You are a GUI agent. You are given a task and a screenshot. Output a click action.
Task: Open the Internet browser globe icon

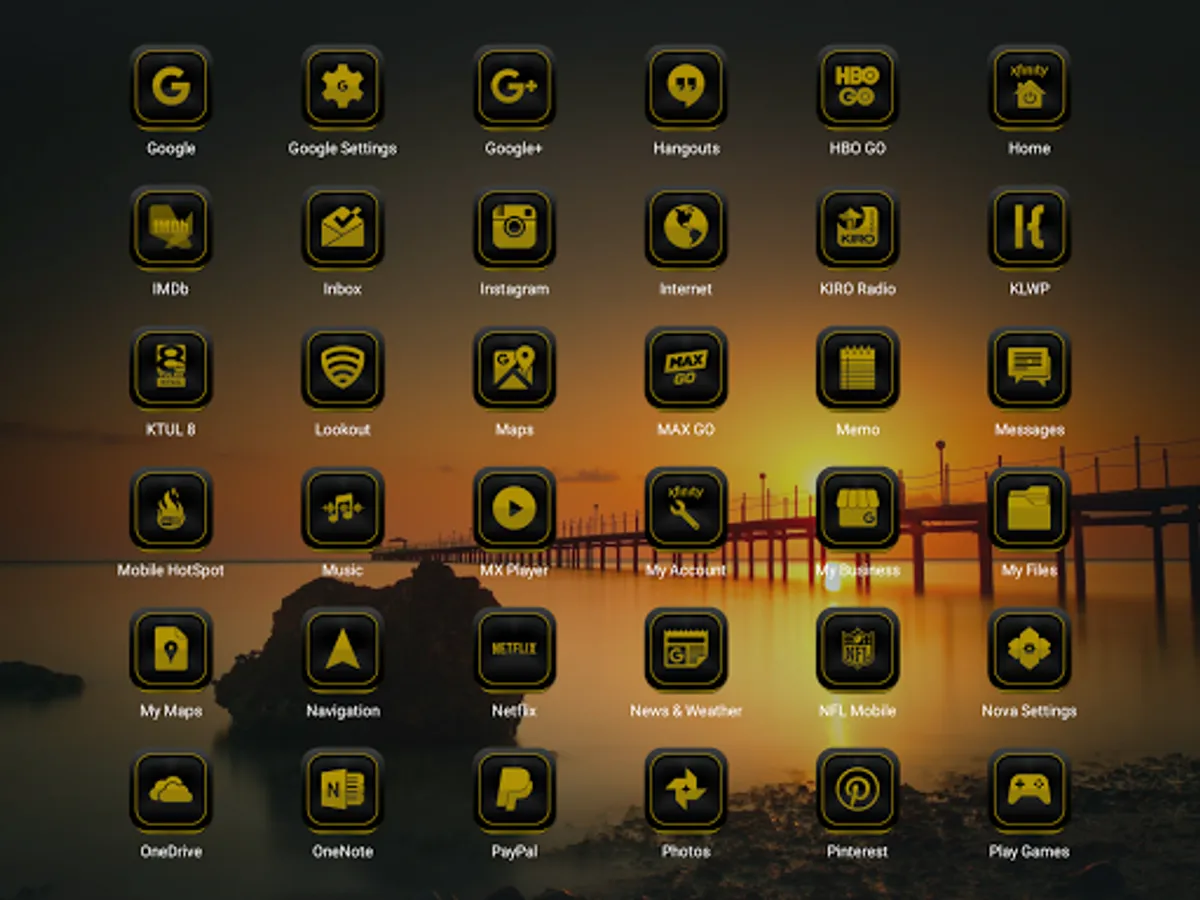[686, 228]
